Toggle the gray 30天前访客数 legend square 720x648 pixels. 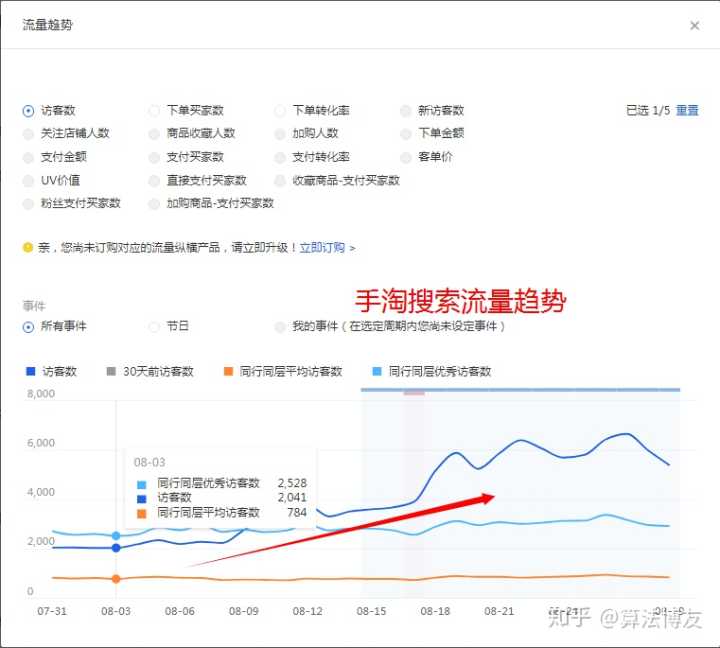click(x=111, y=371)
